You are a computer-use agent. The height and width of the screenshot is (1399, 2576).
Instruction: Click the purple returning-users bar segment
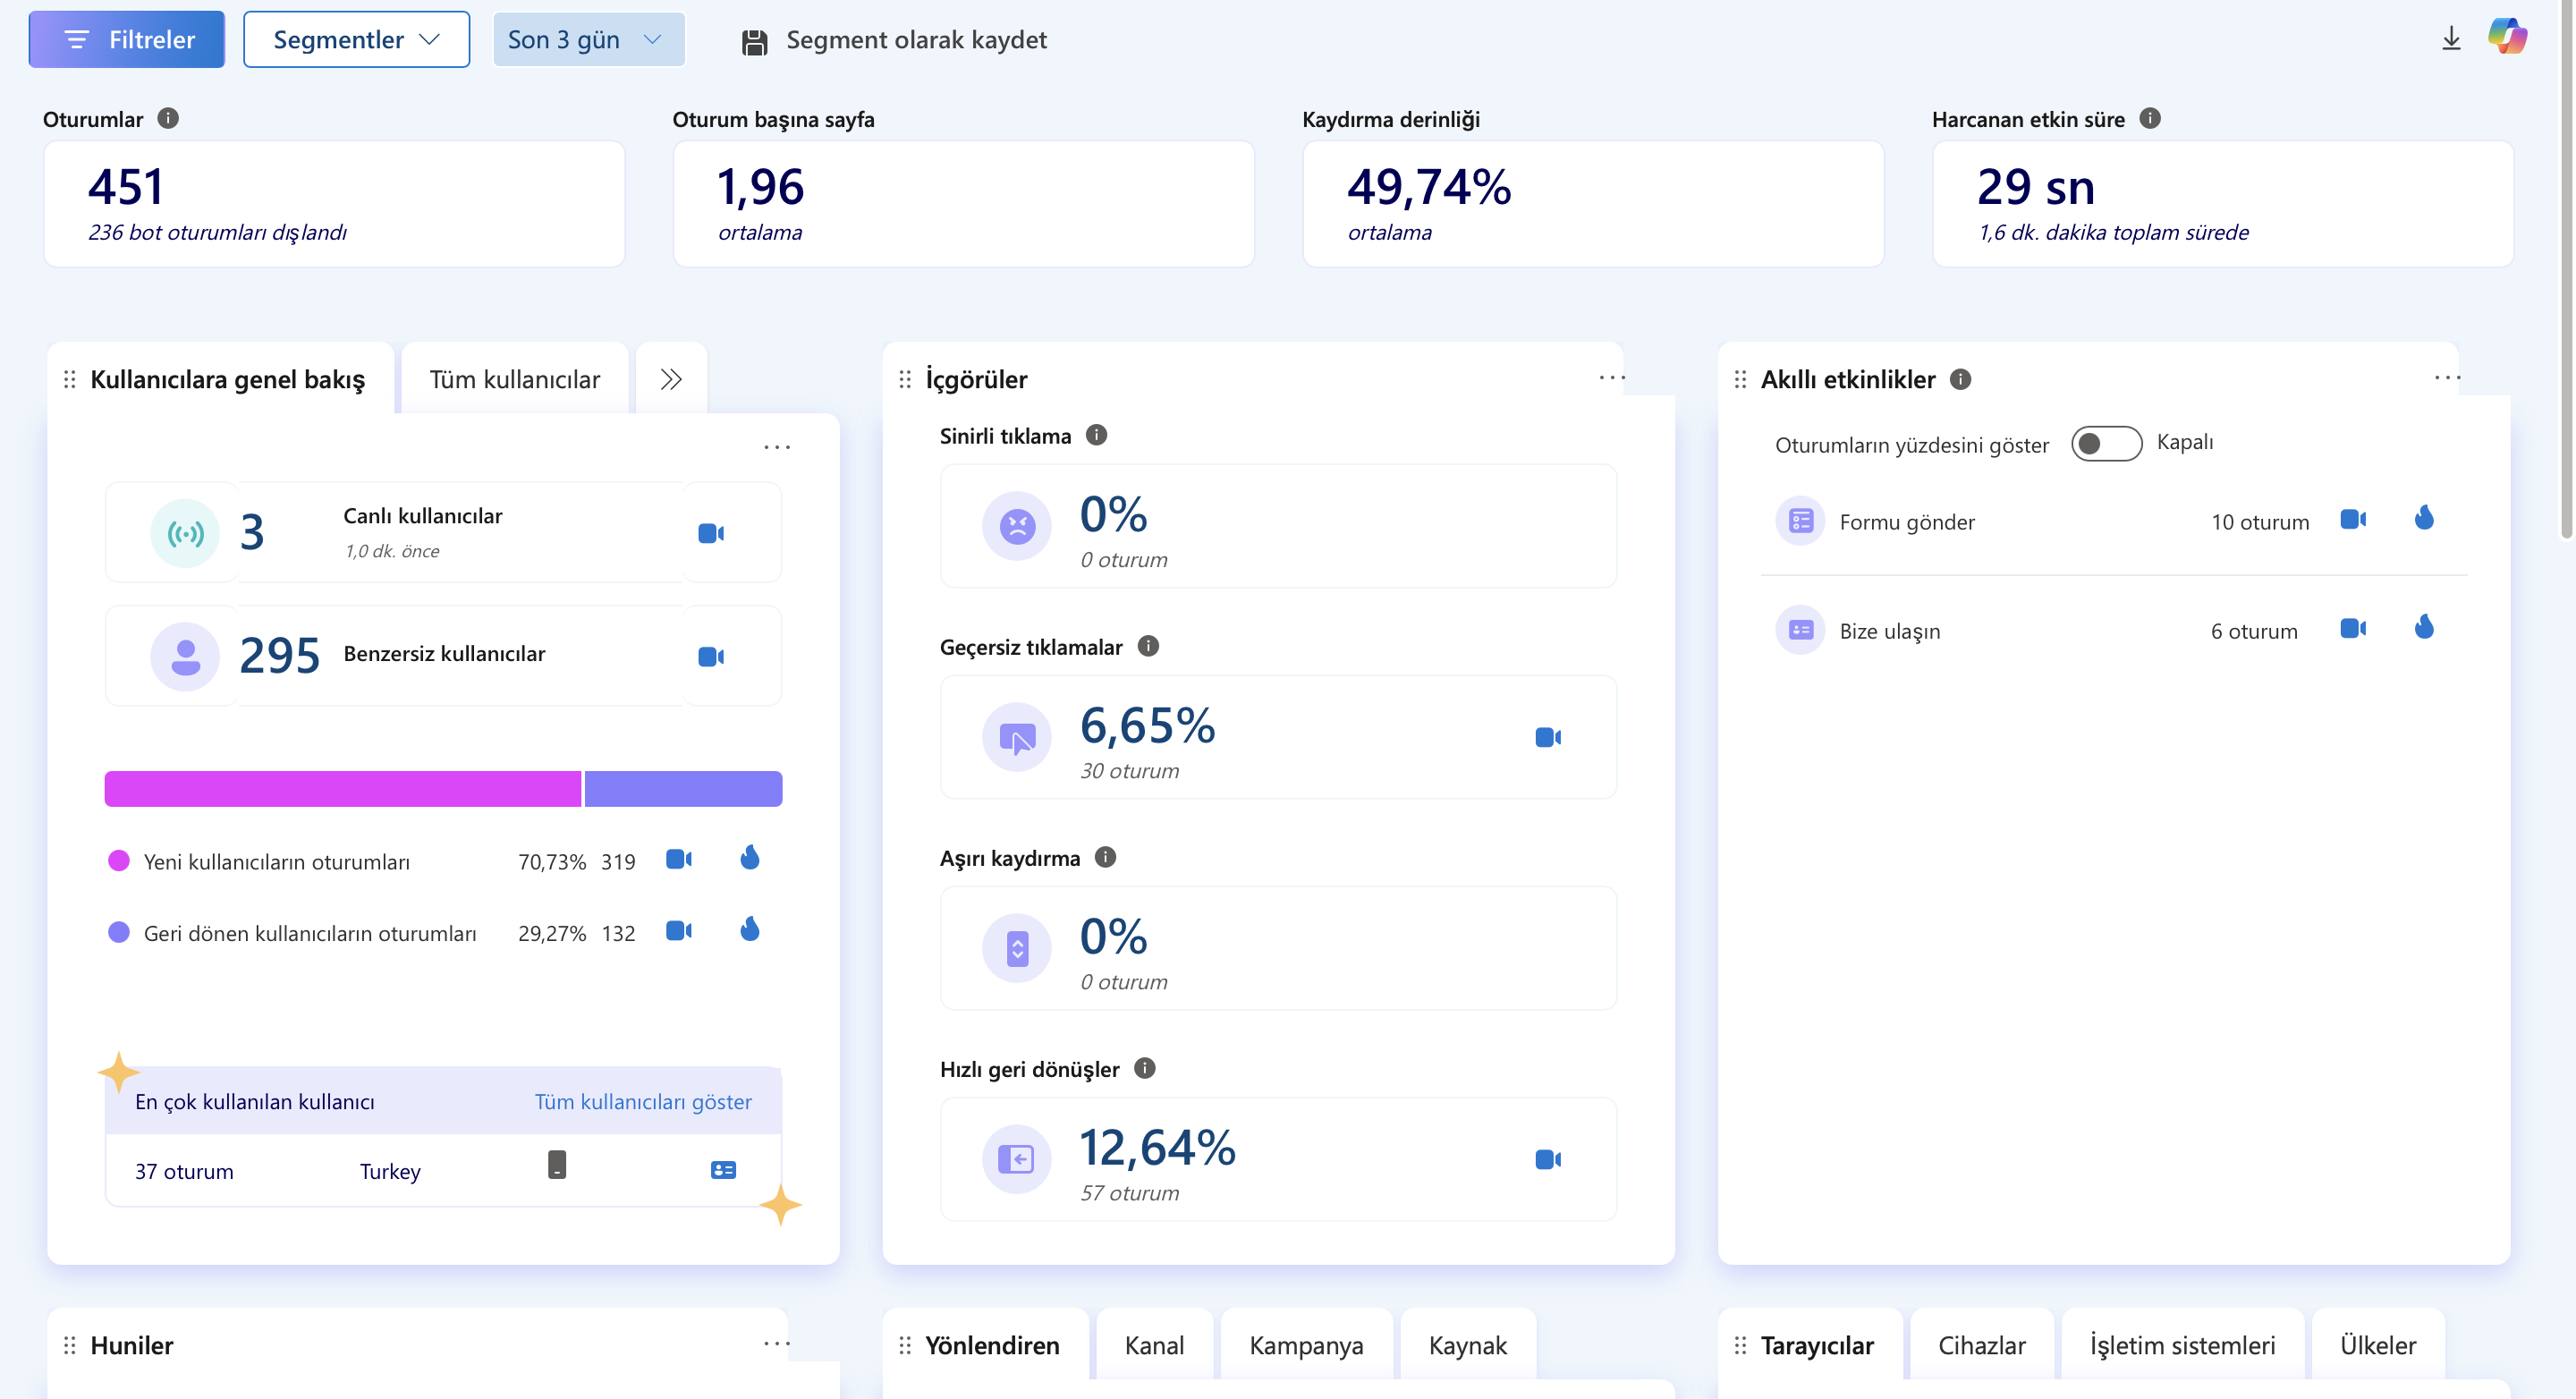click(x=683, y=789)
